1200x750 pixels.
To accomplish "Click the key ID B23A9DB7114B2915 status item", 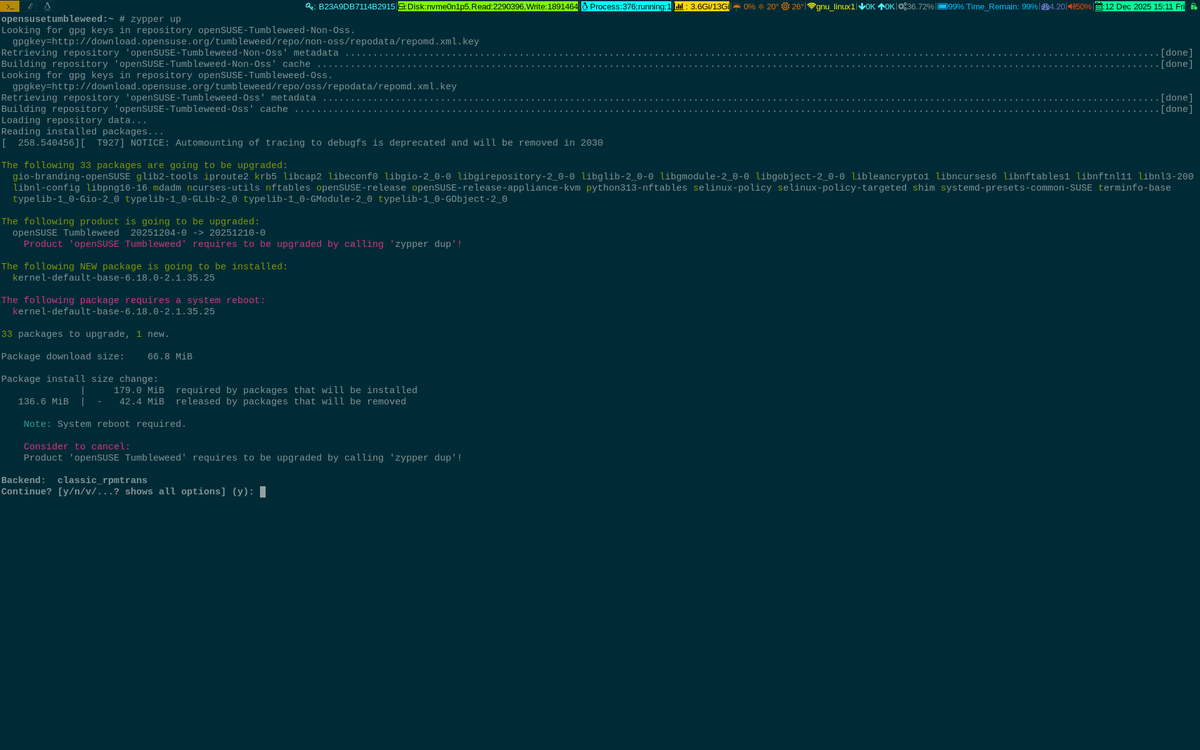I will coord(351,6).
